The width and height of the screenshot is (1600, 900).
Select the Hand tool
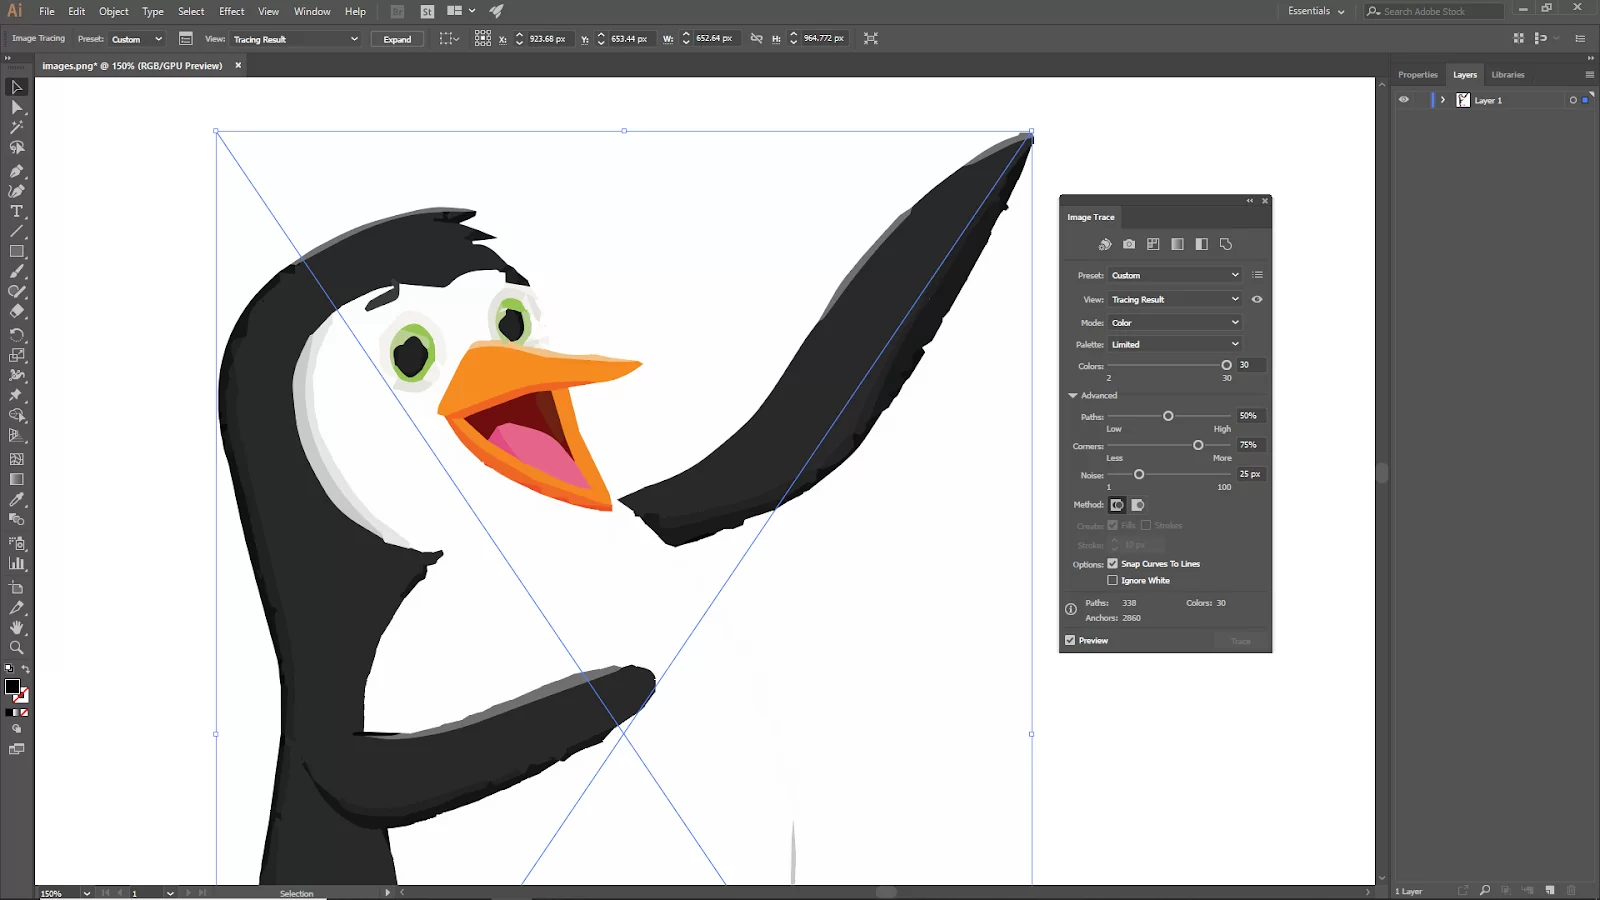pyautogui.click(x=16, y=627)
